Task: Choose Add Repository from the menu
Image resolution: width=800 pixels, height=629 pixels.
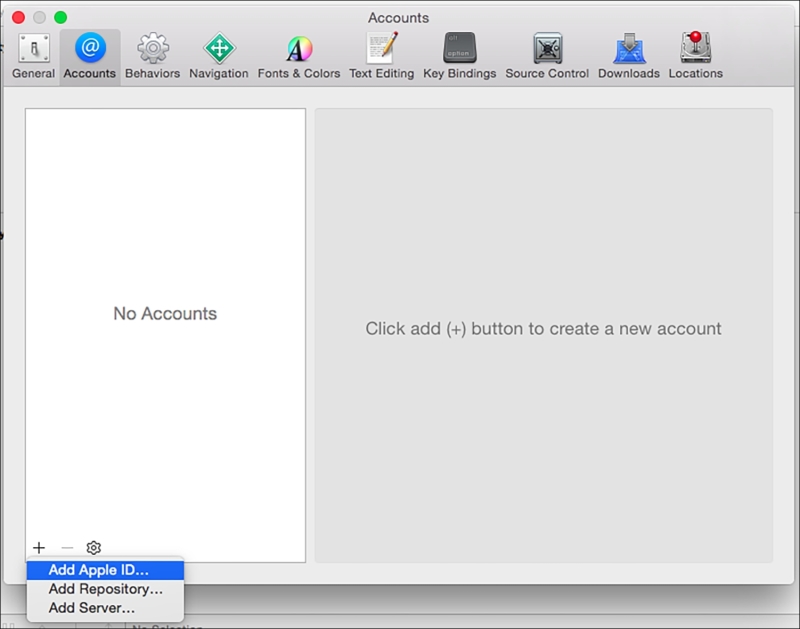Action: pyautogui.click(x=105, y=589)
